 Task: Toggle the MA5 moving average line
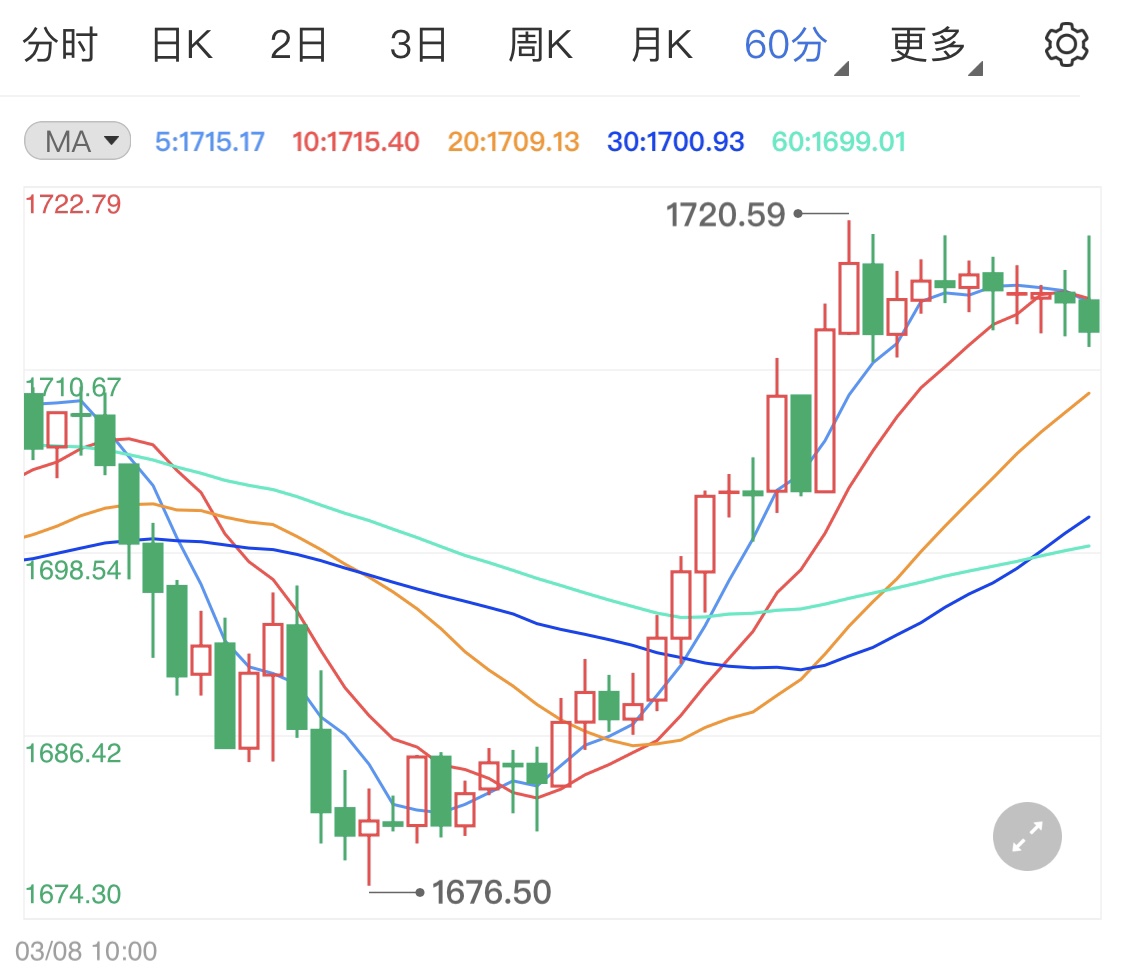211,141
